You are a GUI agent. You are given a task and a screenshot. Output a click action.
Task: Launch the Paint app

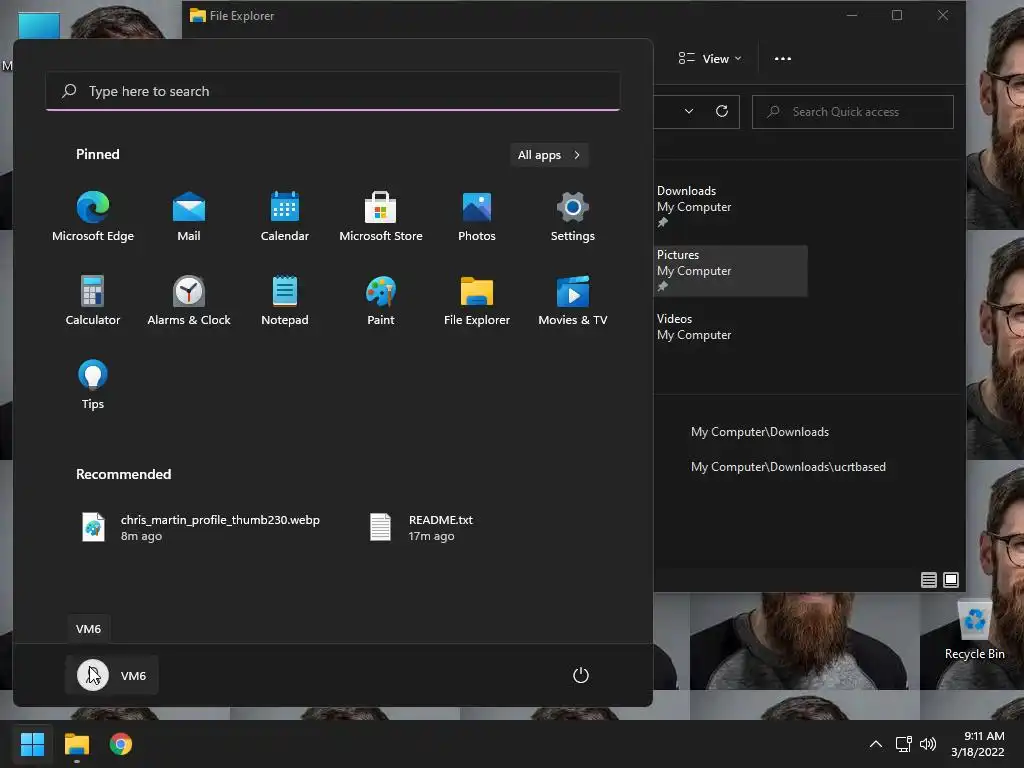[x=381, y=300]
